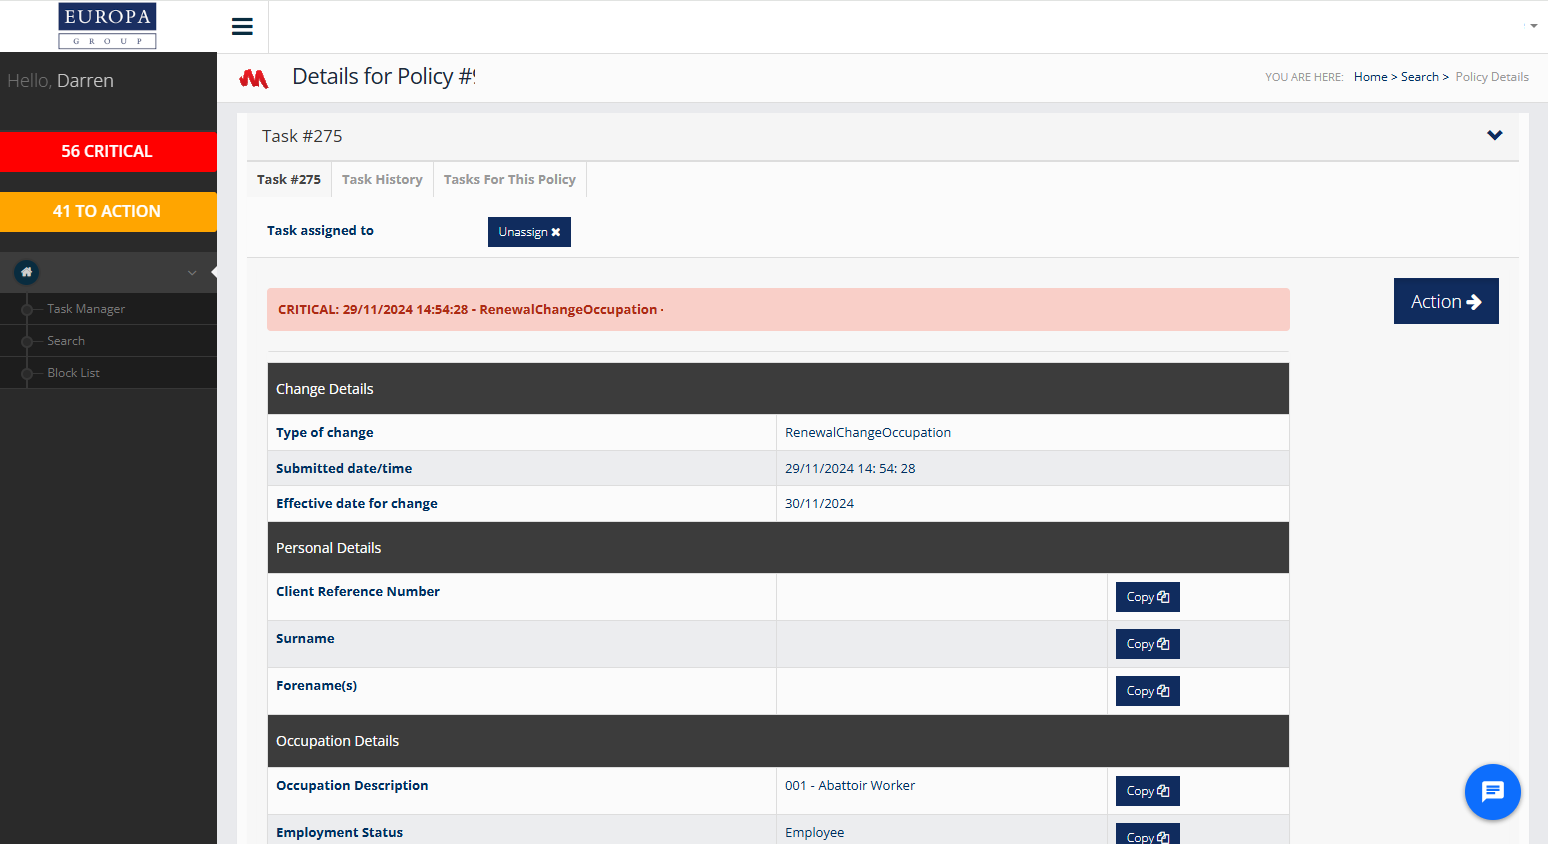Open the blue chat bubble widget
The height and width of the screenshot is (844, 1548).
[x=1492, y=792]
